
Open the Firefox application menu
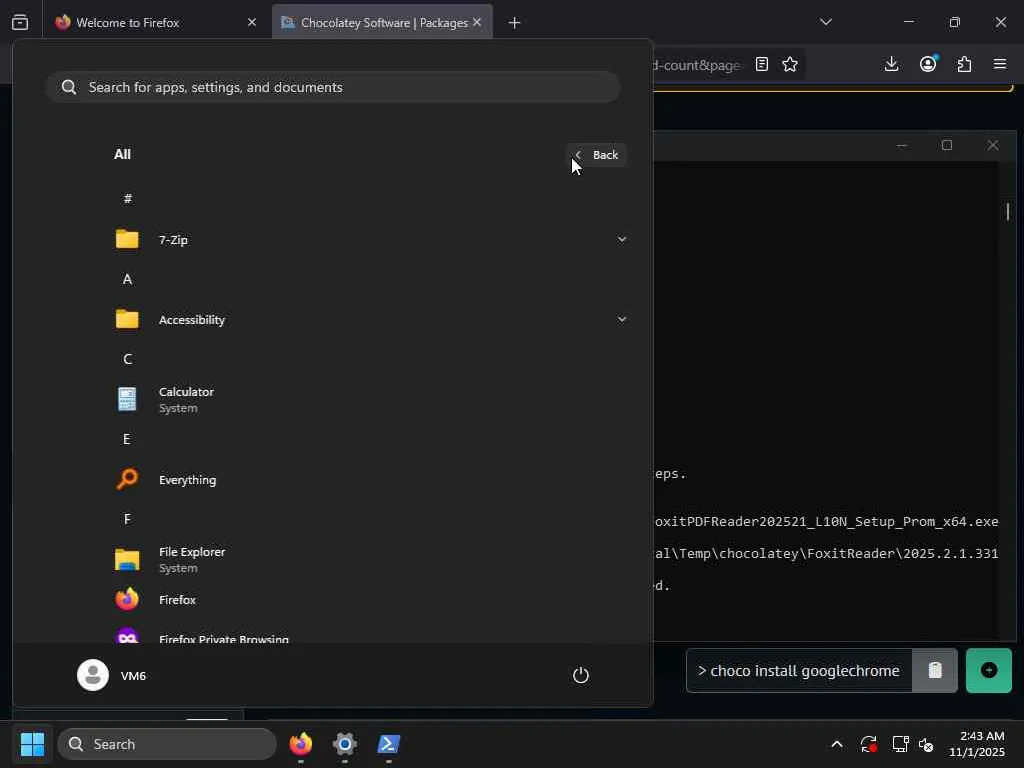[x=1000, y=64]
